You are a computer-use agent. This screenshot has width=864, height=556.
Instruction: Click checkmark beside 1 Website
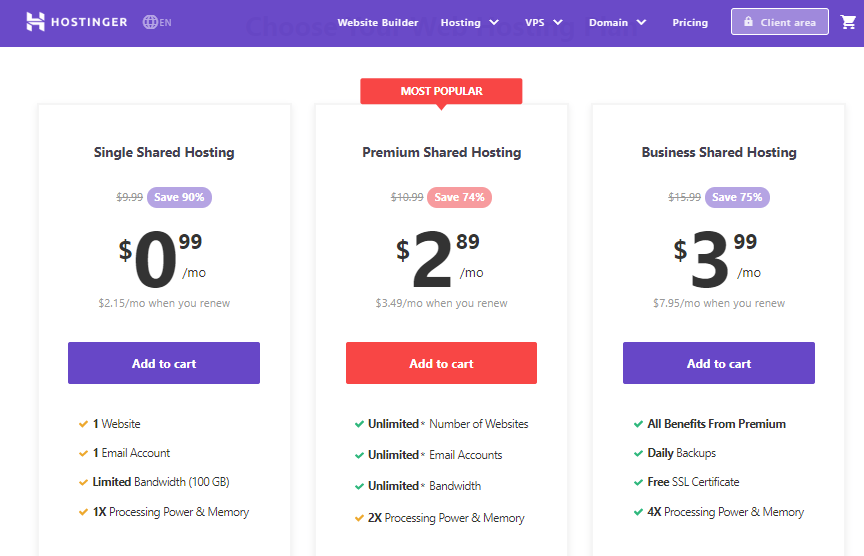pos(83,424)
